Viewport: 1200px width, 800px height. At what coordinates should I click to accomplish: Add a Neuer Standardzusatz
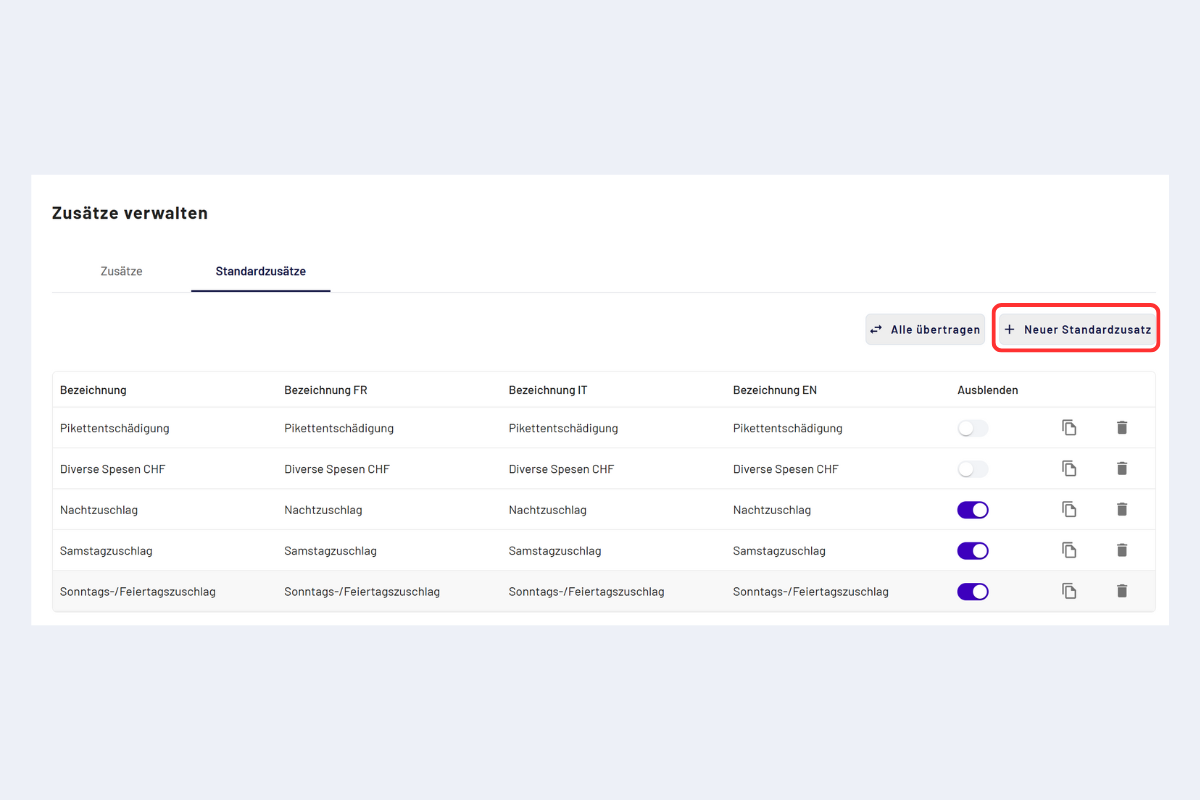click(1077, 329)
